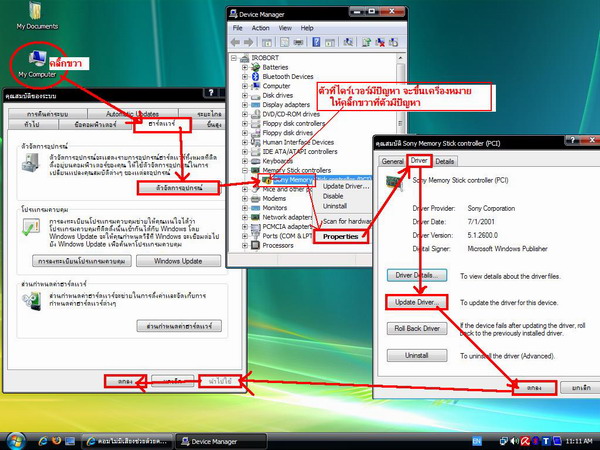Click the last toolbar icon right of the red X
The height and width of the screenshot is (450, 600).
click(x=393, y=42)
